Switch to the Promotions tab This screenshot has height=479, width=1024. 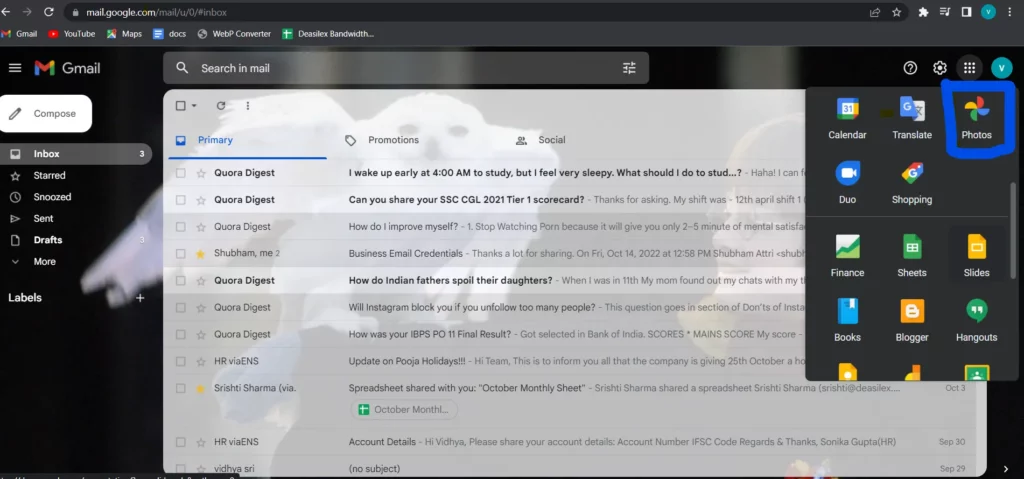[393, 140]
